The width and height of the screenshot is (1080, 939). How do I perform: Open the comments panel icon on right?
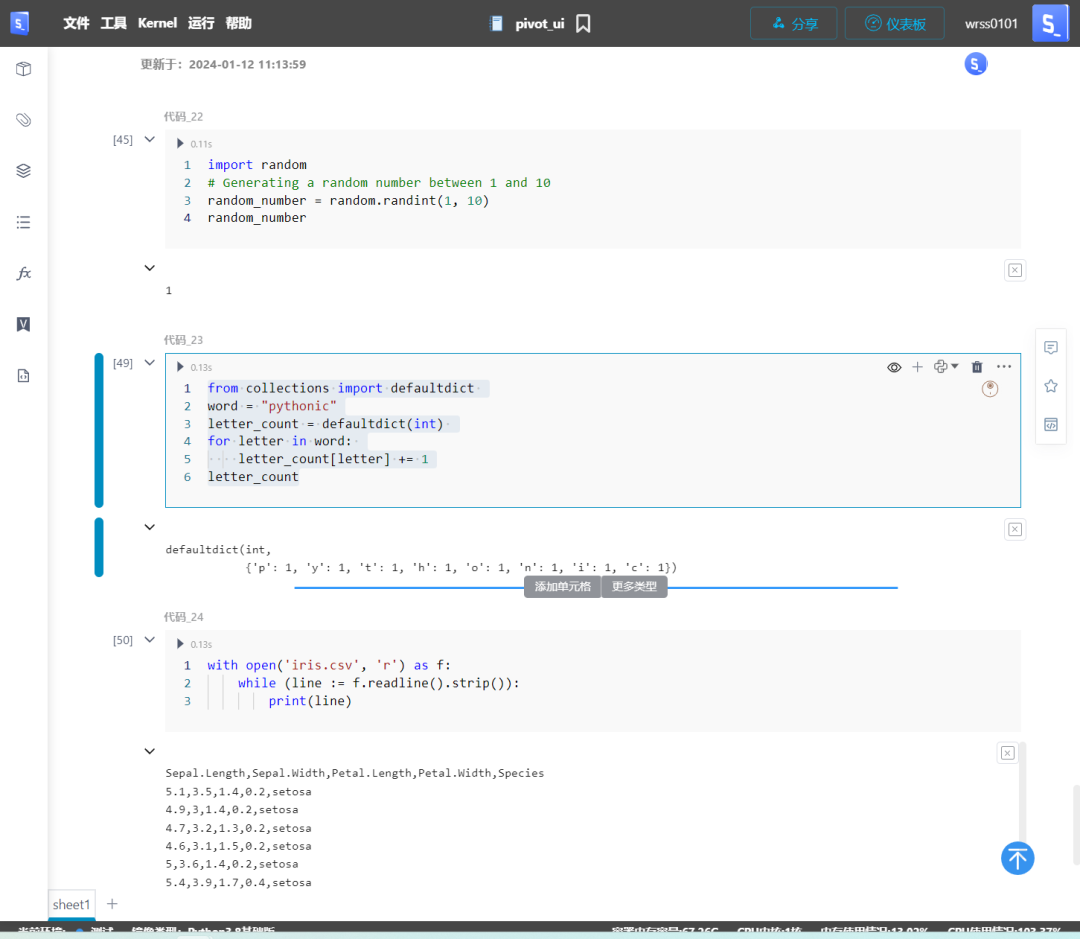tap(1051, 348)
